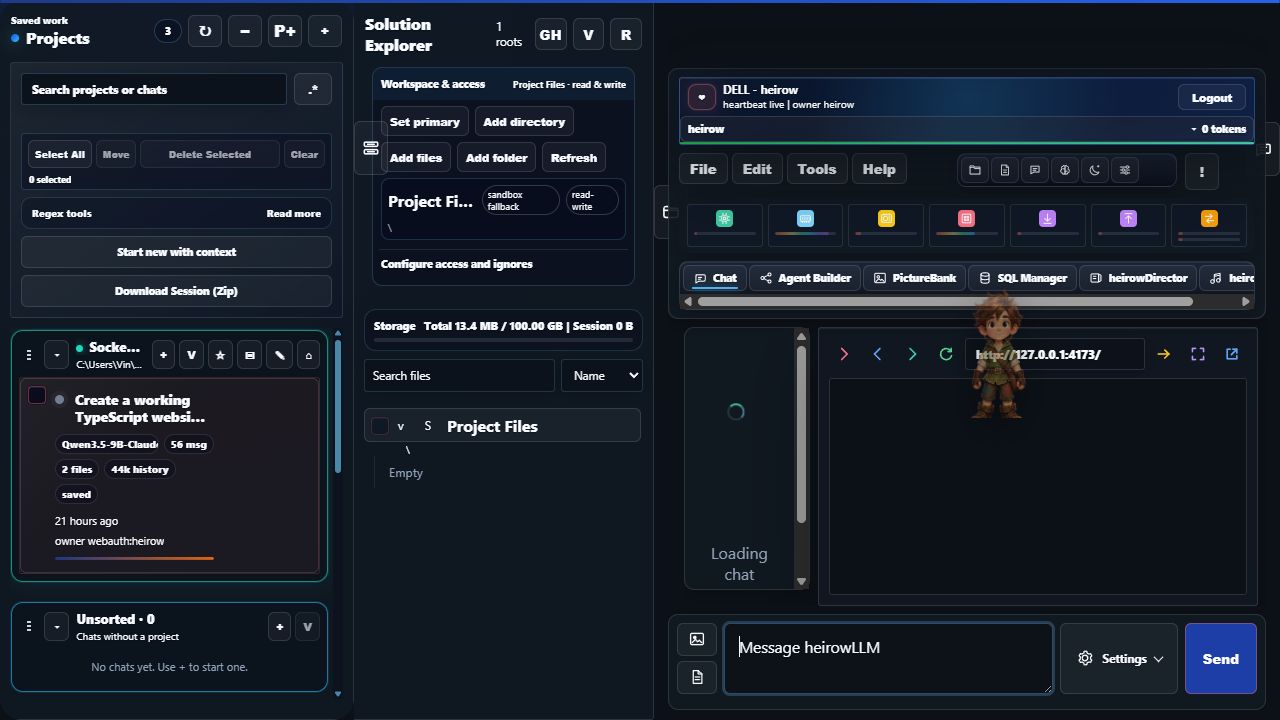The height and width of the screenshot is (720, 1280).
Task: Click the green CPU chip indicator tile
Action: click(725, 224)
